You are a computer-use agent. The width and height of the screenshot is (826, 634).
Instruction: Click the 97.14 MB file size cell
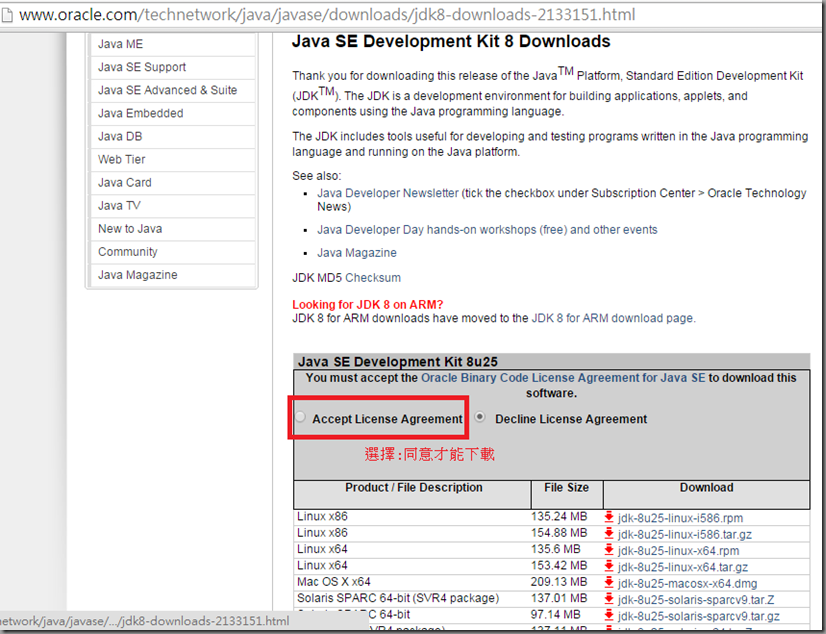click(x=555, y=615)
